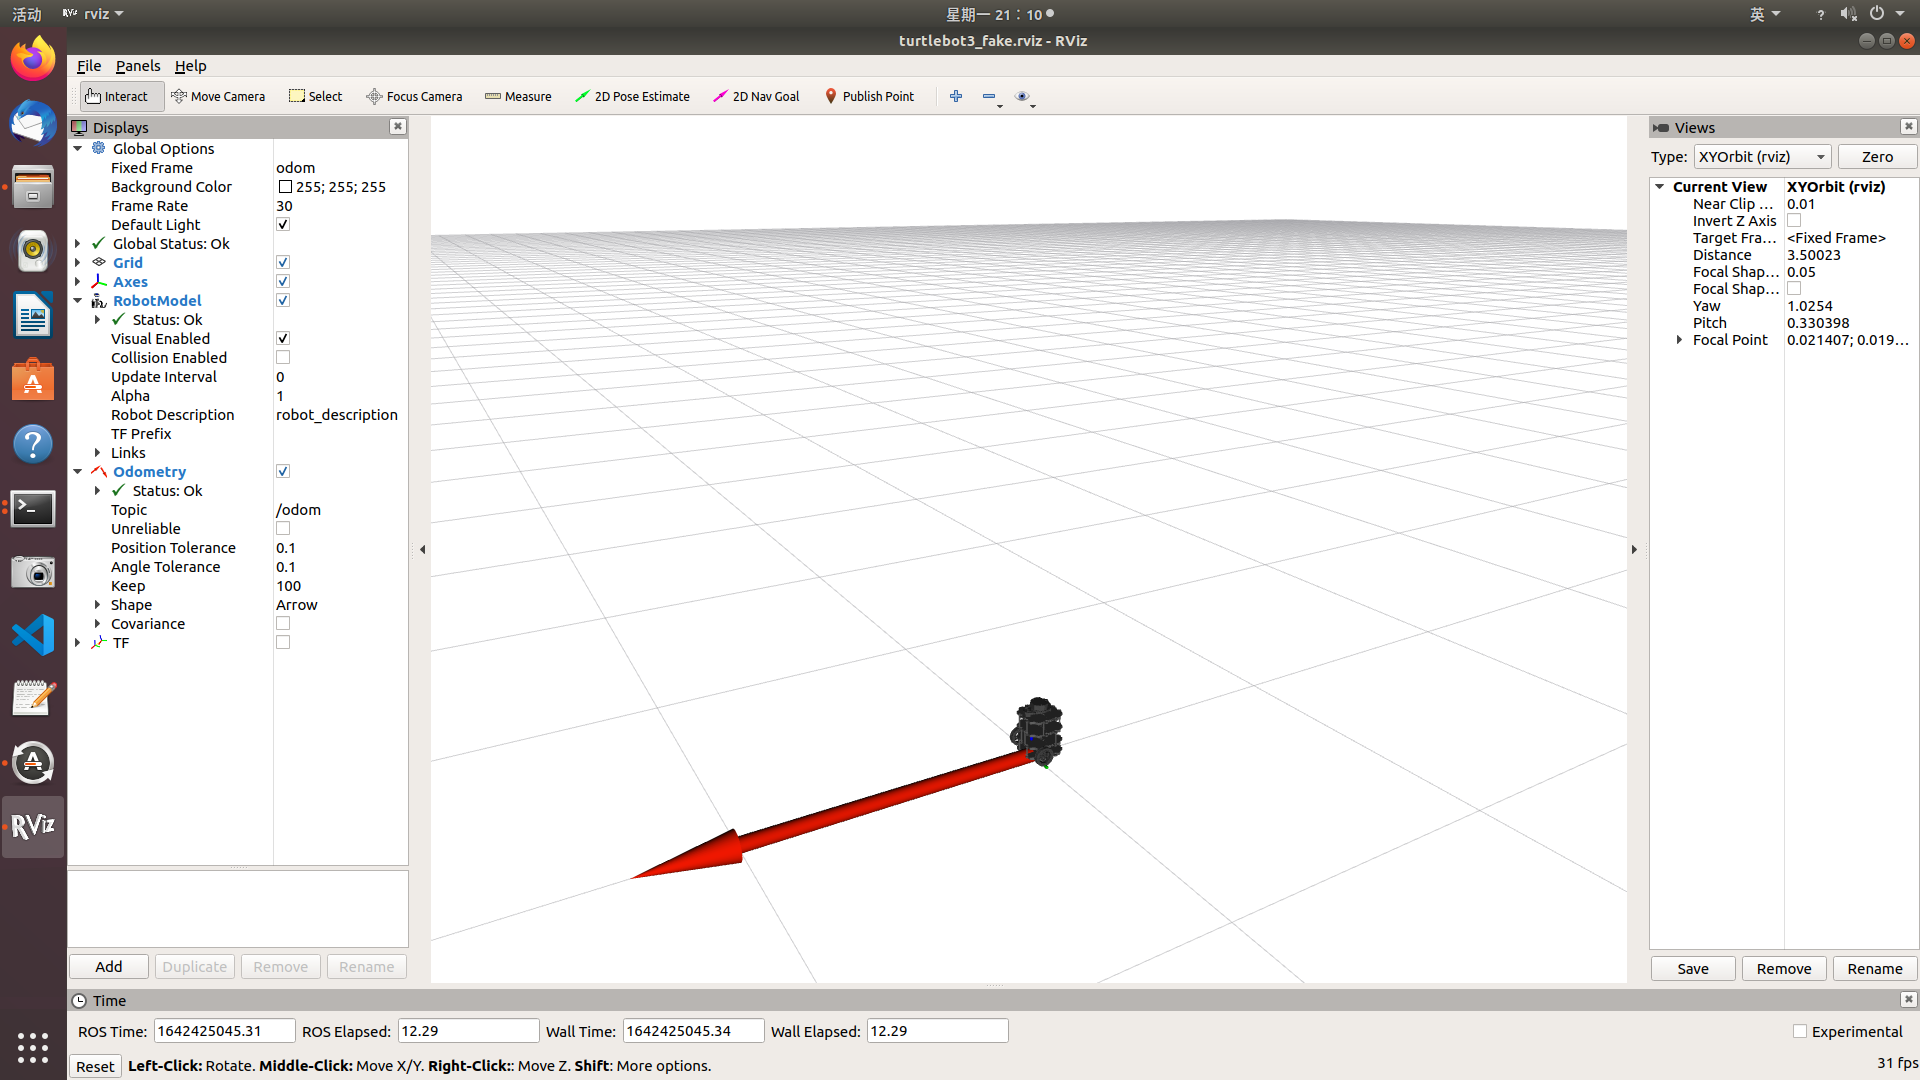
Task: Open the view Type dropdown XYOrbit
Action: [x=1762, y=156]
